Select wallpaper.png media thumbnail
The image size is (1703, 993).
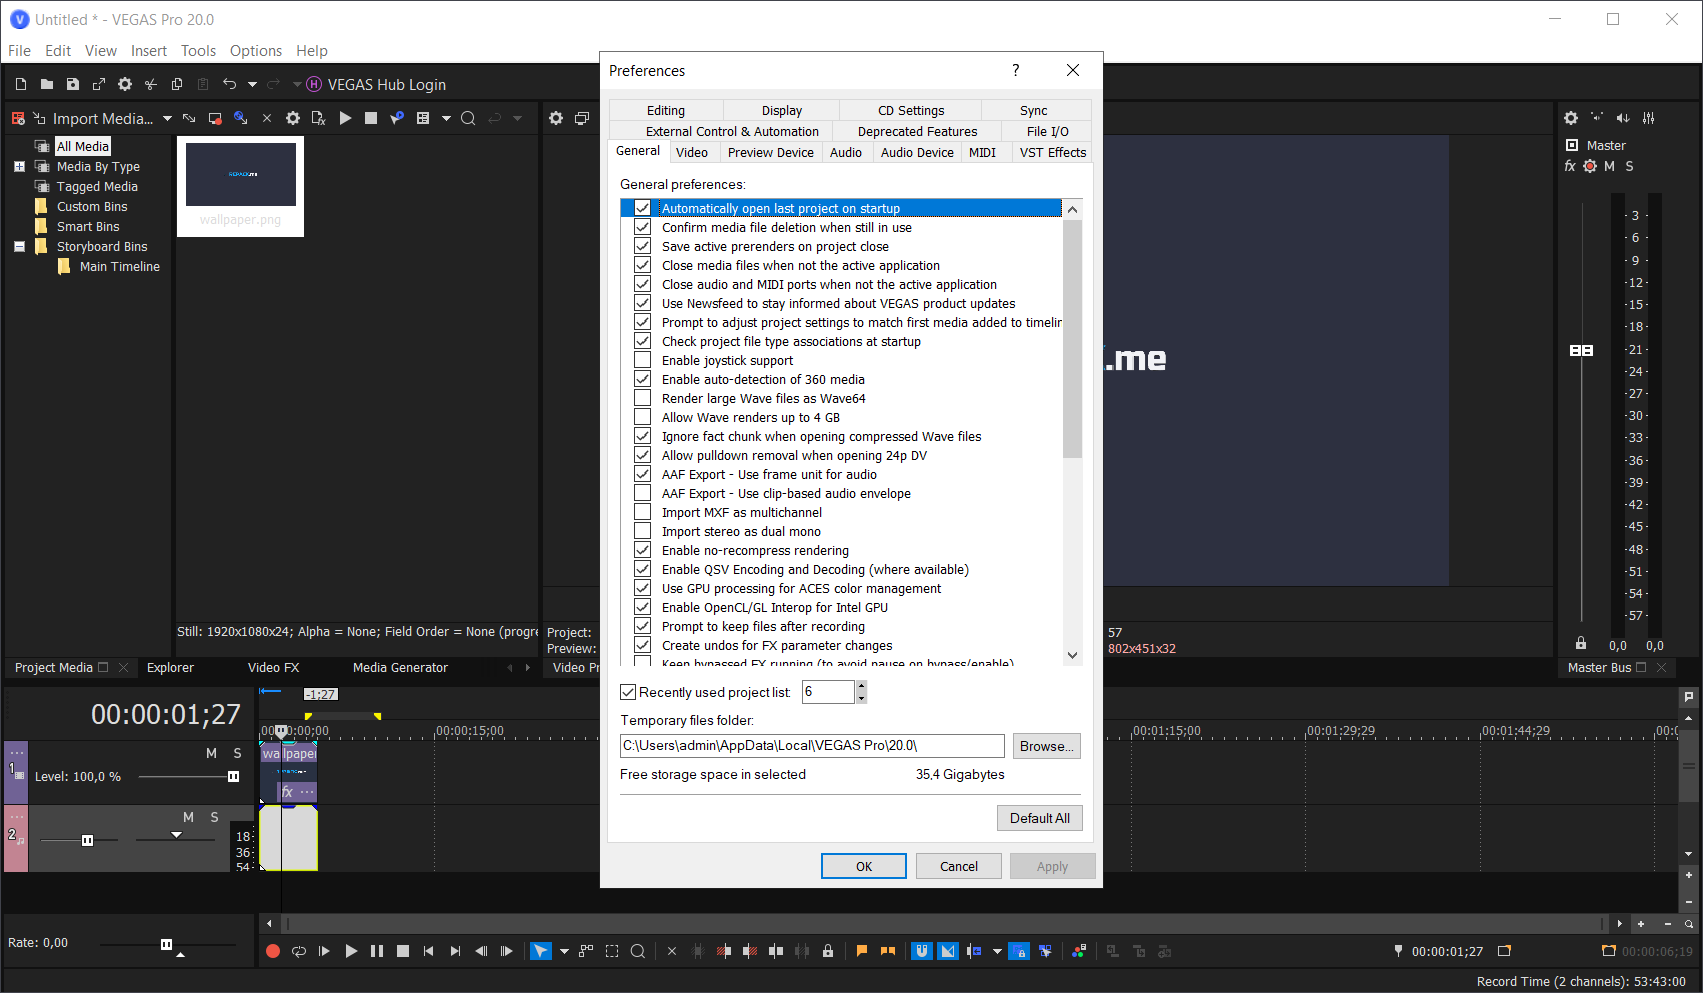coord(241,186)
